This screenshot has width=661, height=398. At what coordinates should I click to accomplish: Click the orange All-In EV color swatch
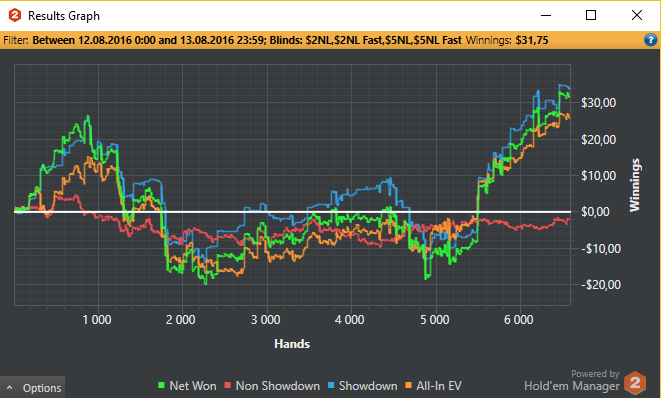coord(408,385)
